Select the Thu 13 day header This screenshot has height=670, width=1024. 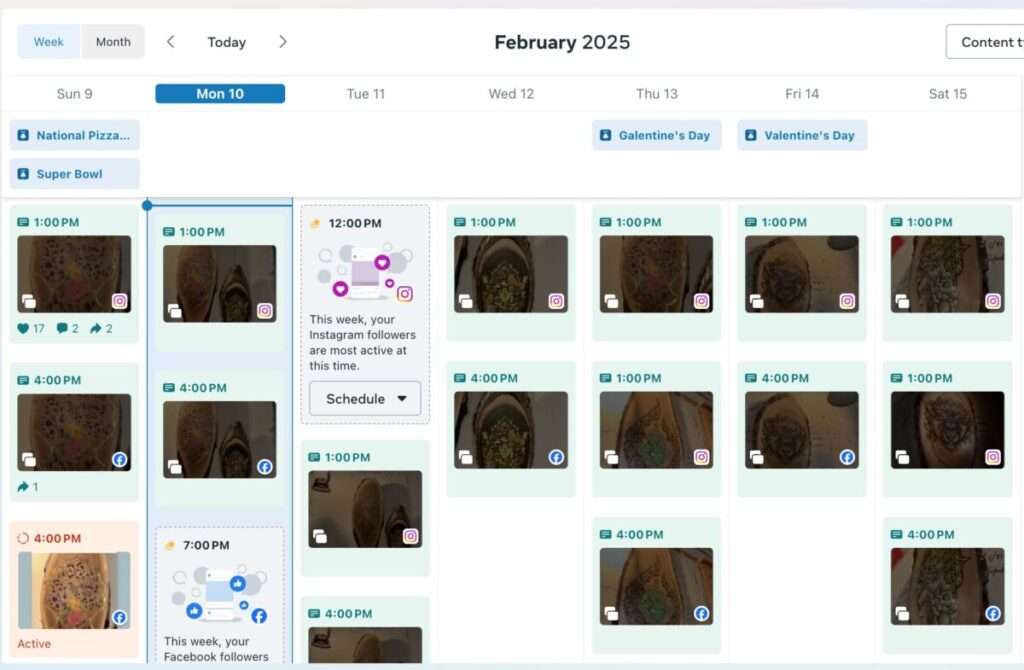pos(656,94)
